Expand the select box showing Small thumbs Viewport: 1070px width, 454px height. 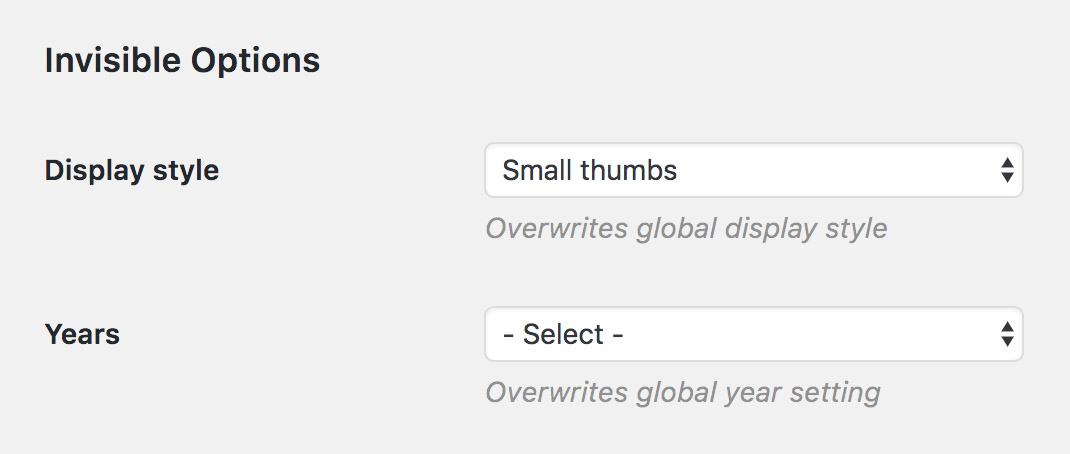753,170
